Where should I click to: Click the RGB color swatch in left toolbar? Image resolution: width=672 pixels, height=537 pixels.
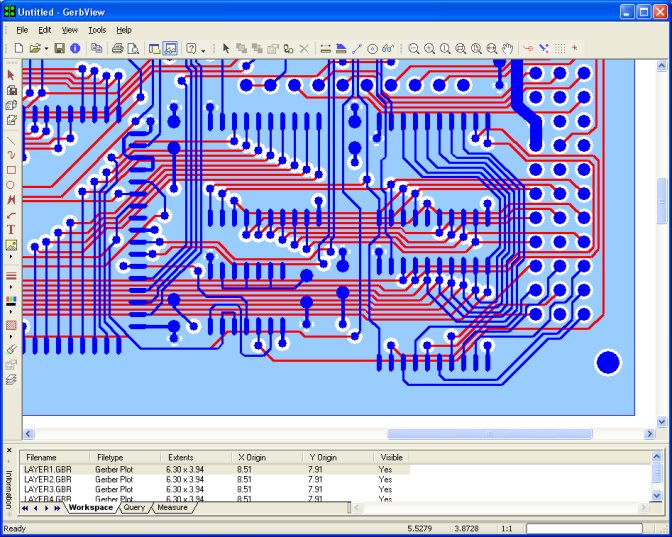pyautogui.click(x=11, y=301)
